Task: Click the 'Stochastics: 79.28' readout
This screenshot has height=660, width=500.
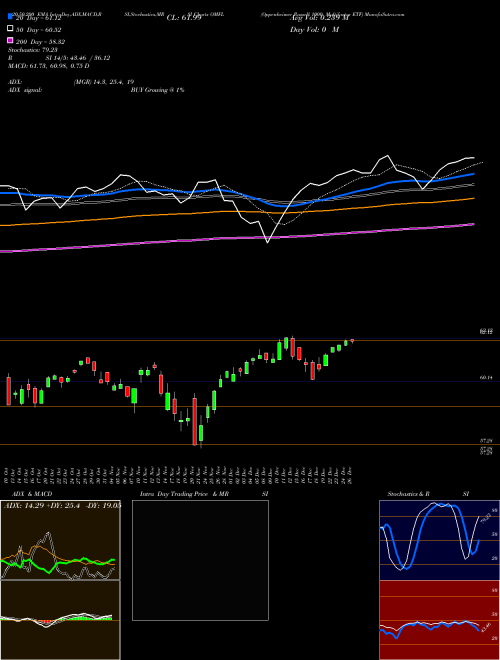Action: [x=33, y=50]
